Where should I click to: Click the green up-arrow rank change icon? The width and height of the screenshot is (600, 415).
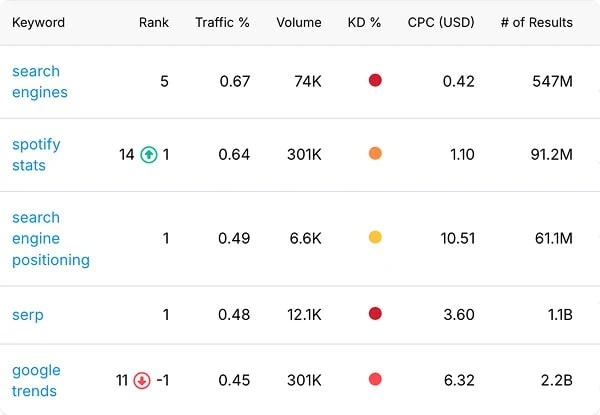pyautogui.click(x=149, y=155)
